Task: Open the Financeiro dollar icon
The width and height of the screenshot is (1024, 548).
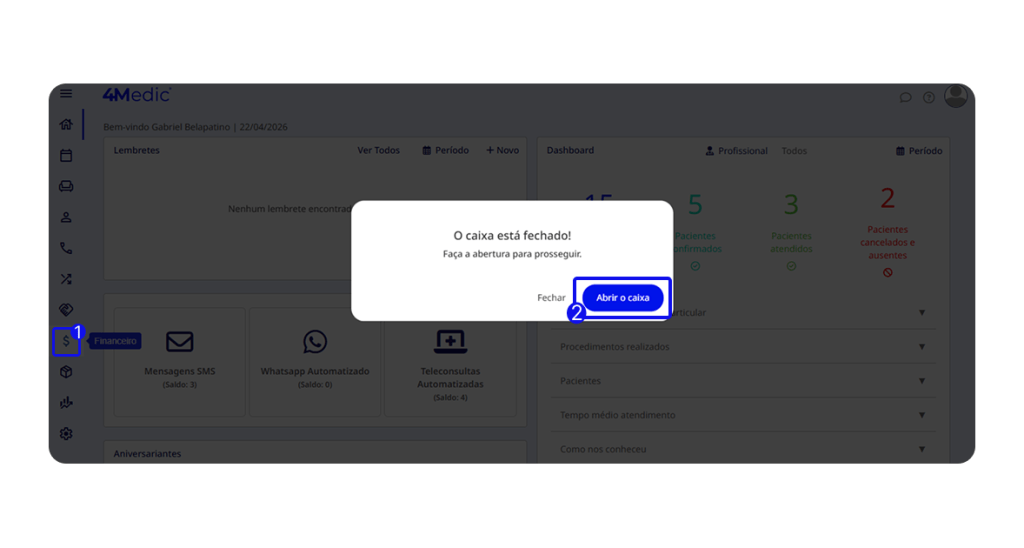Action: click(66, 341)
